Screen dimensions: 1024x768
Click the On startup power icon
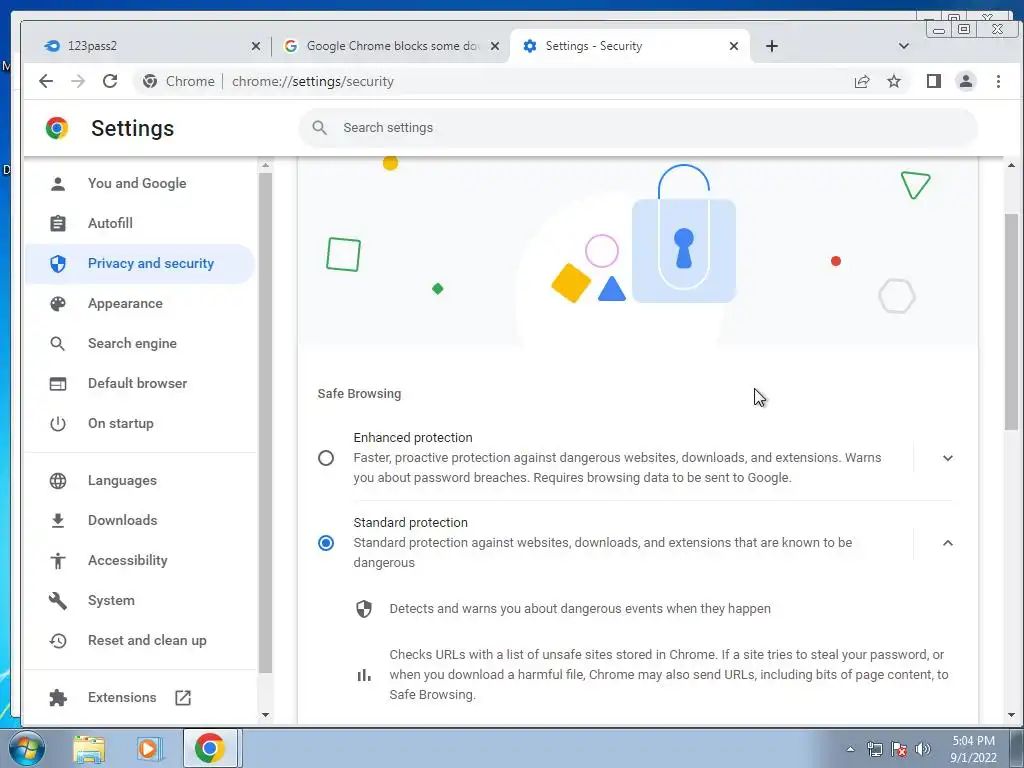point(58,424)
